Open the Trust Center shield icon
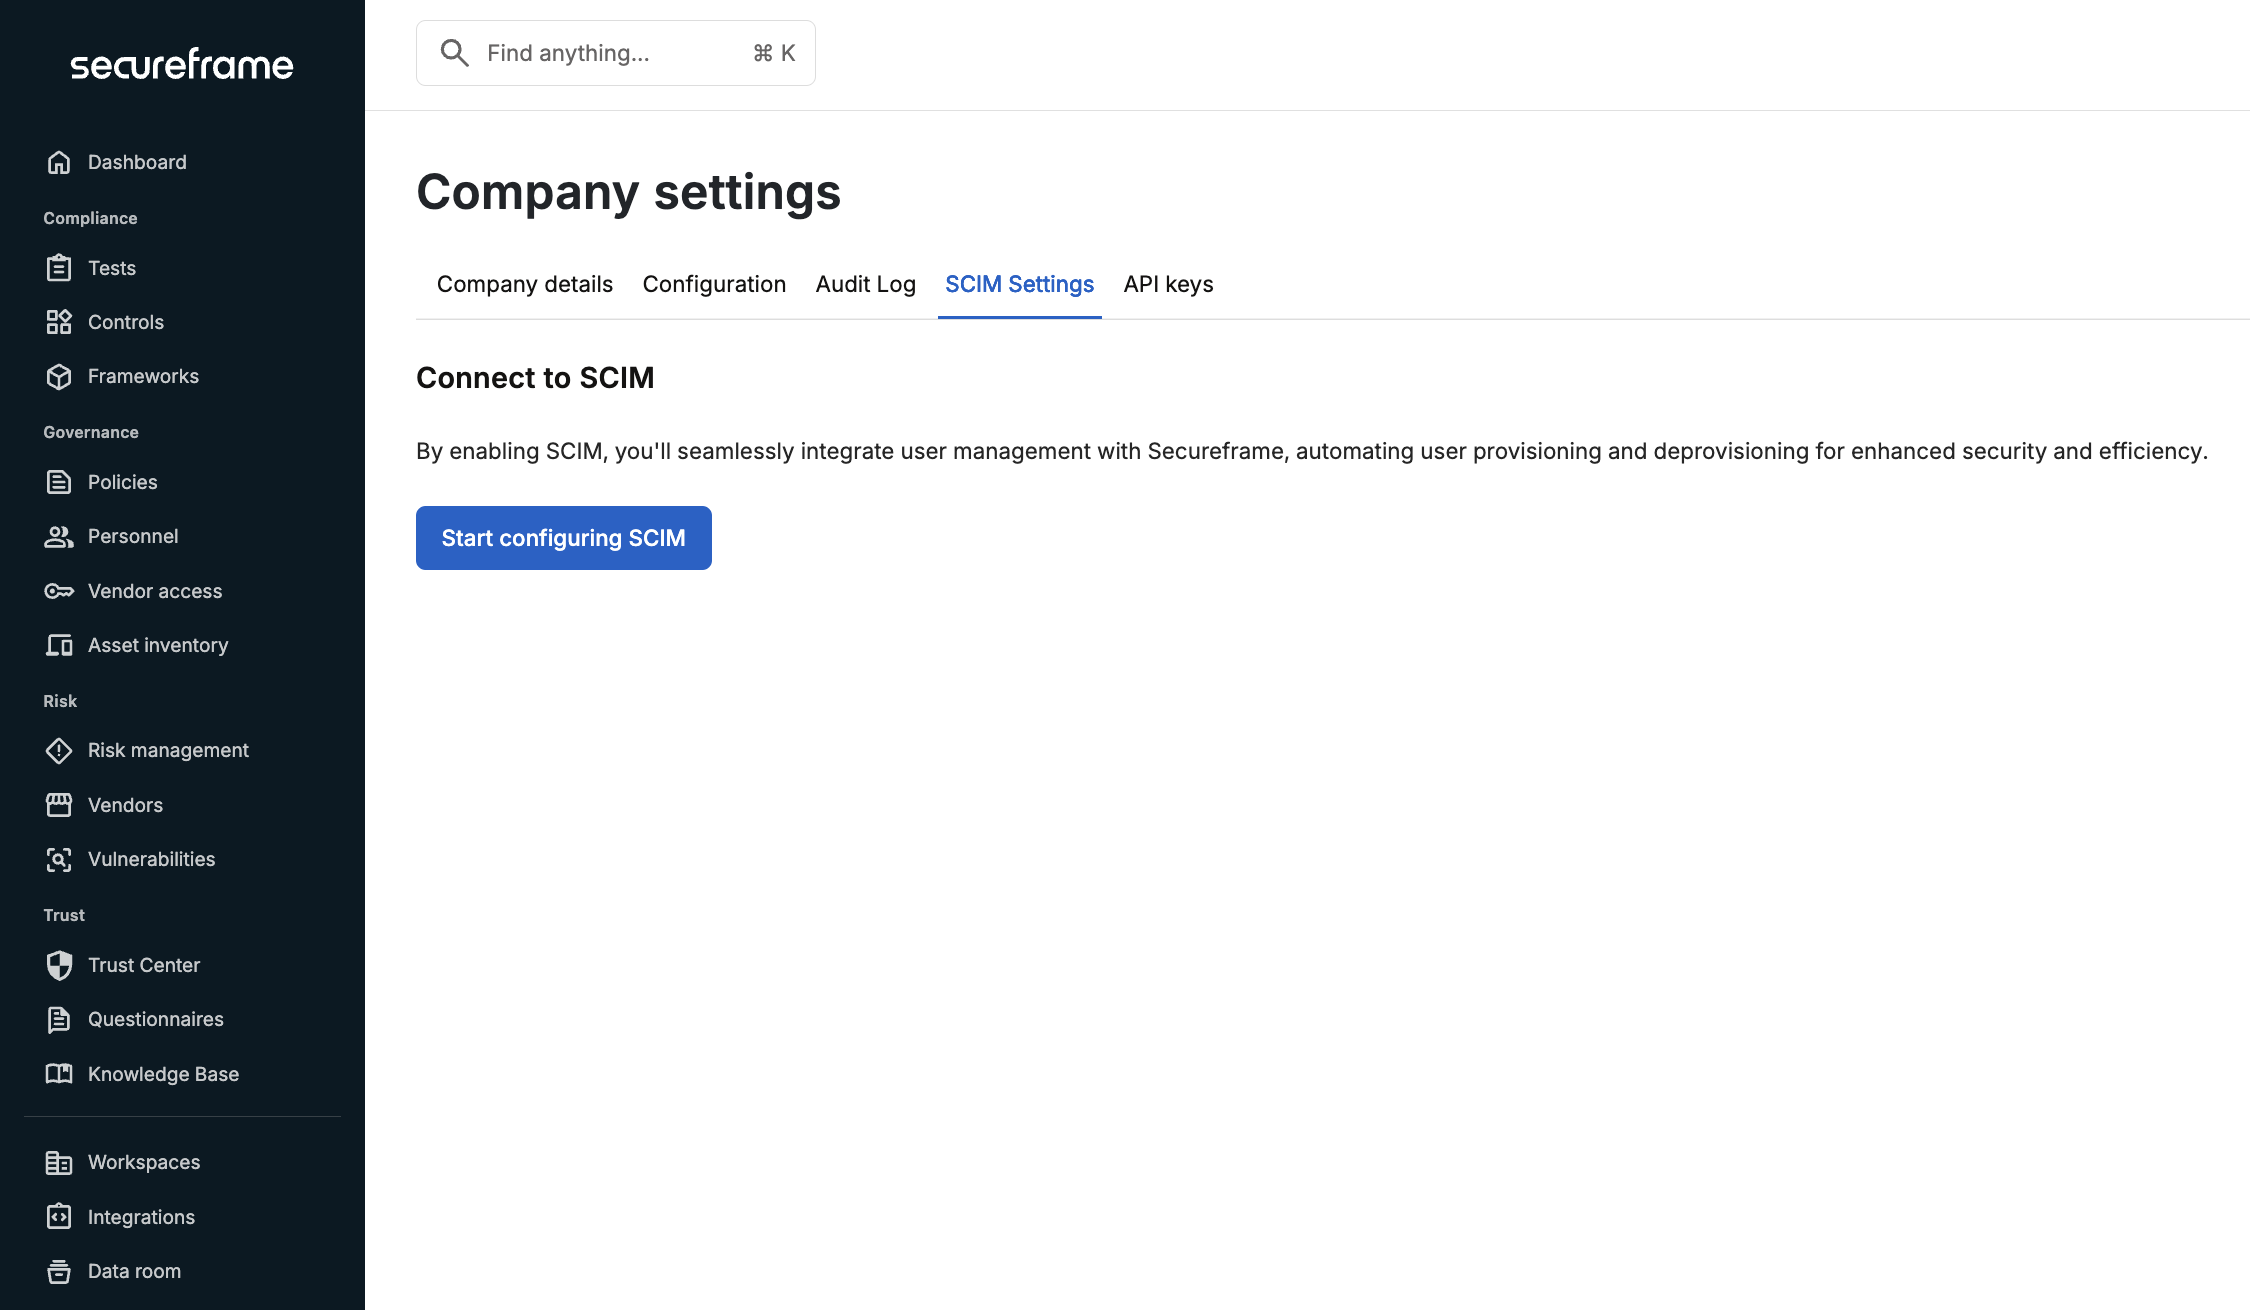2250x1310 pixels. [x=59, y=965]
